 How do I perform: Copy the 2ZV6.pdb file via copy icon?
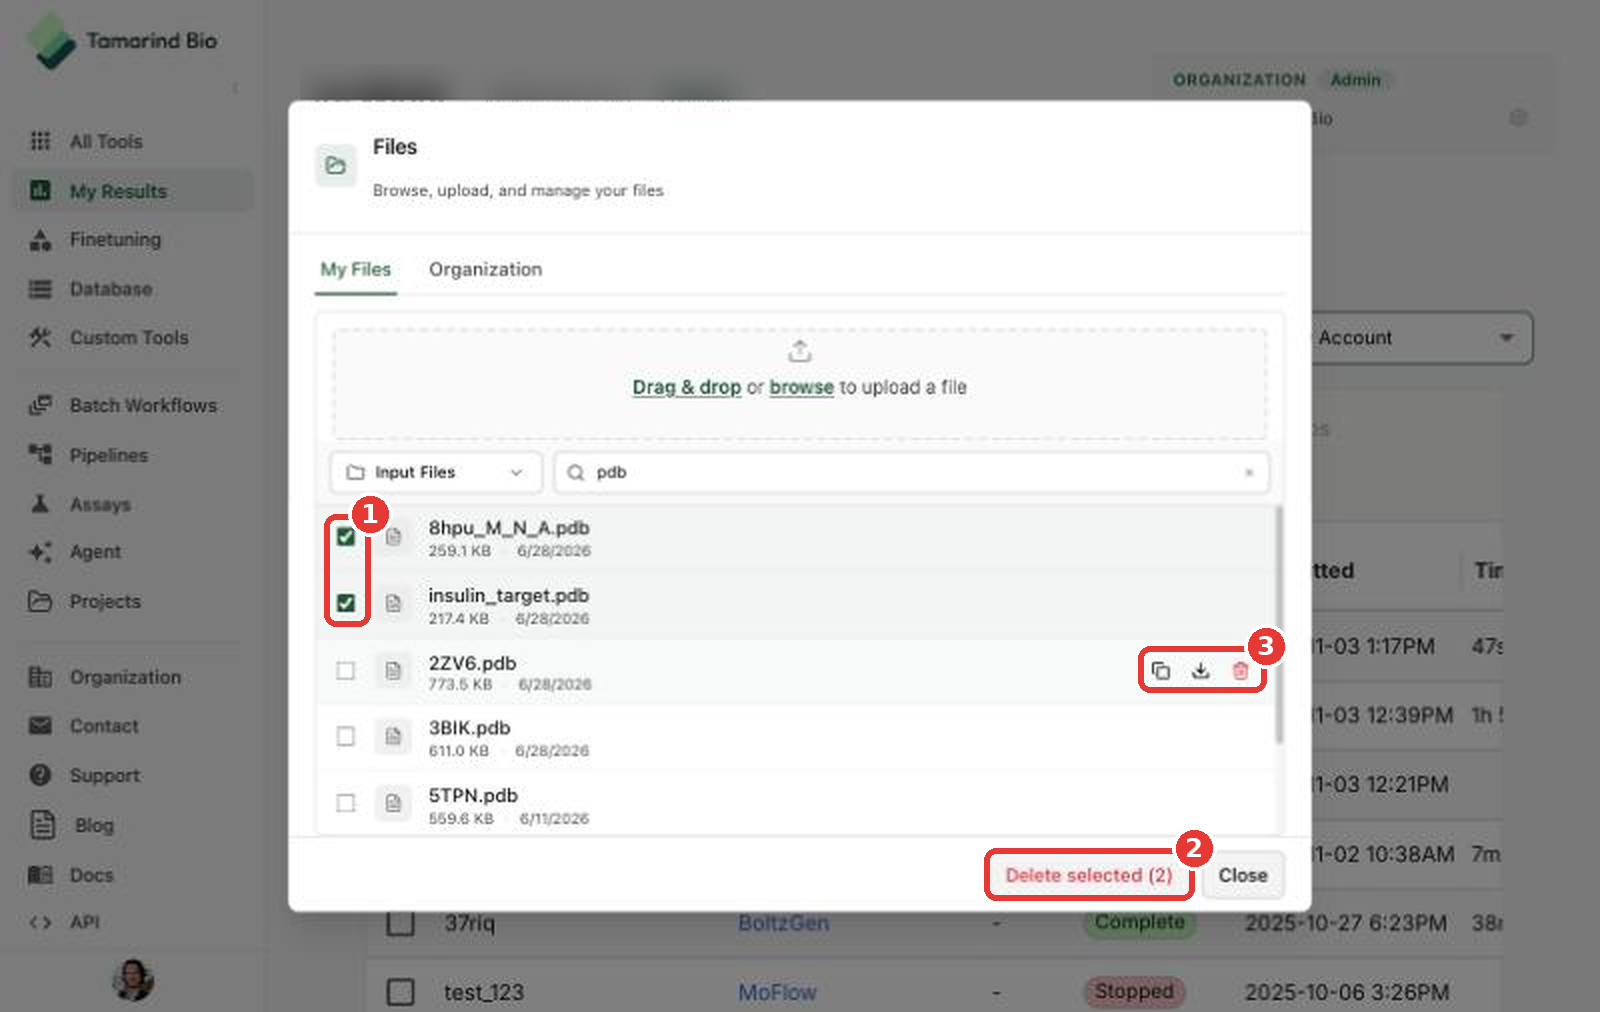1160,671
